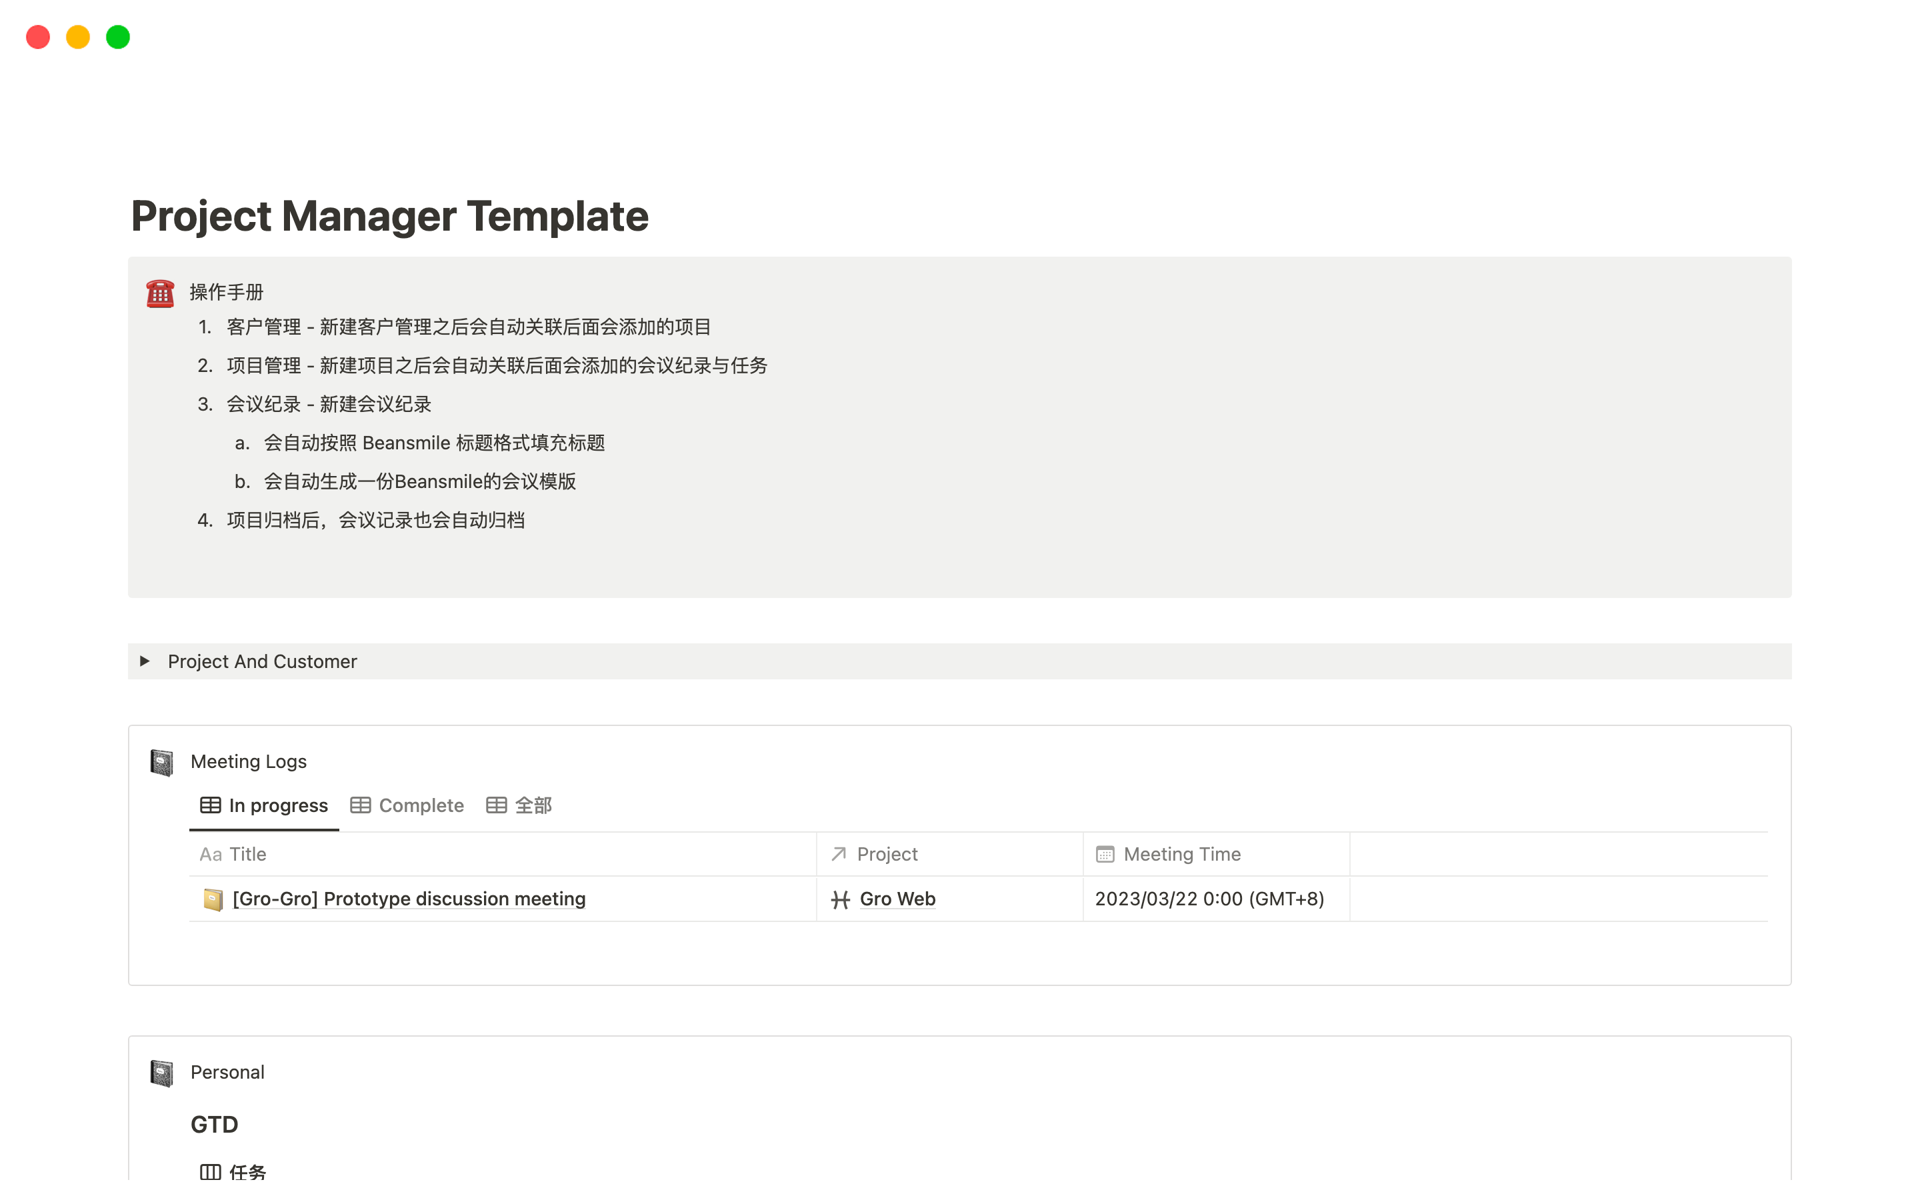Click the yellow page icon beside Gro-Gro meeting
This screenshot has height=1200, width=1920.
coord(213,899)
